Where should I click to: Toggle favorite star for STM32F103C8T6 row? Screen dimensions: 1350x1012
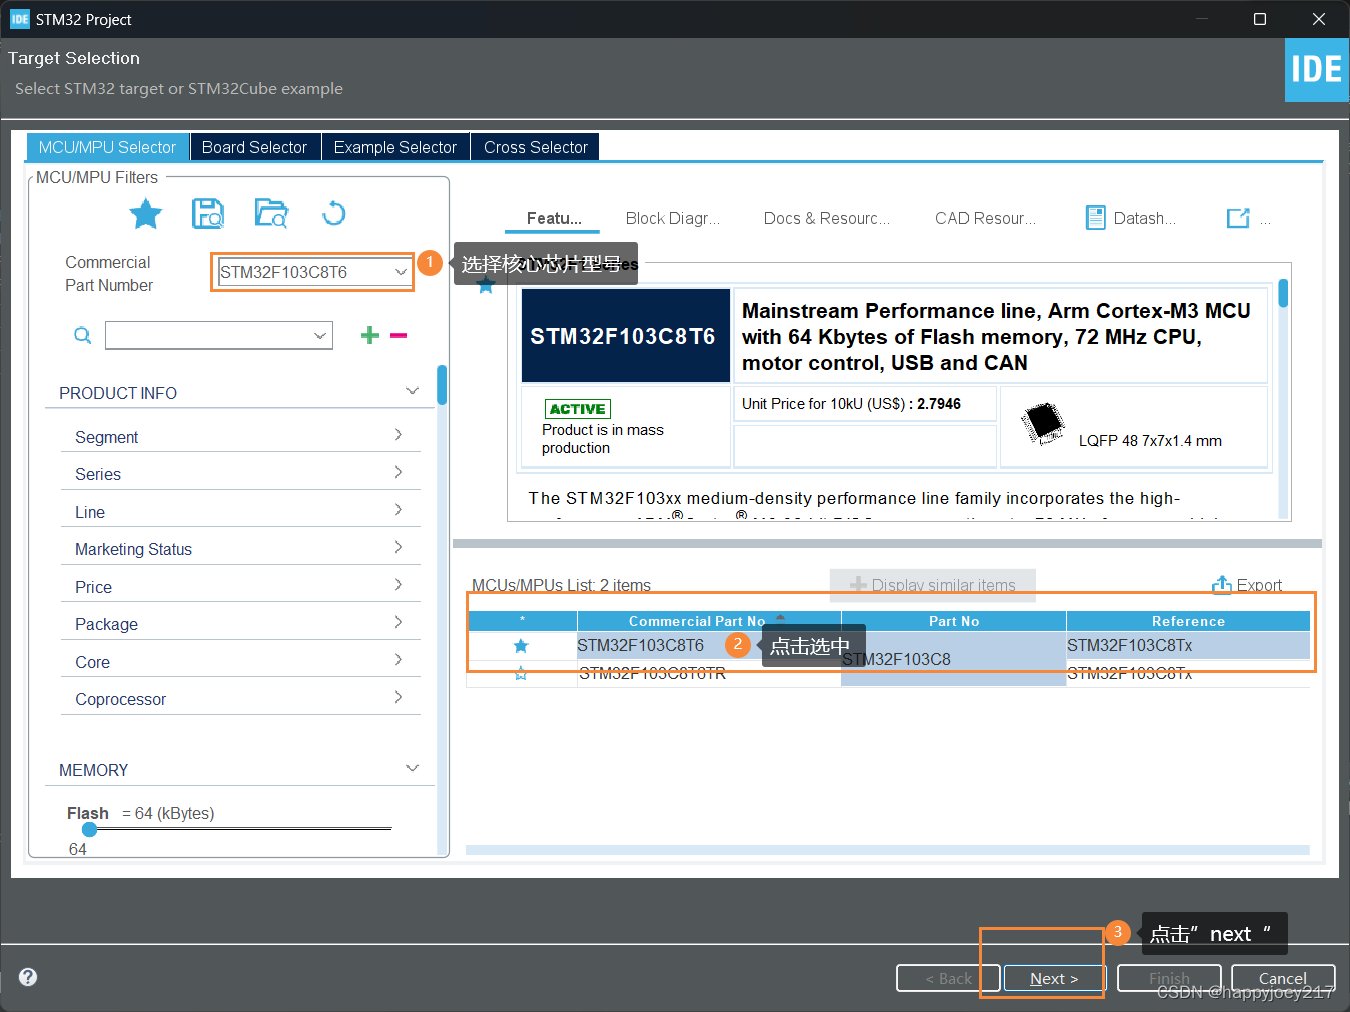521,646
